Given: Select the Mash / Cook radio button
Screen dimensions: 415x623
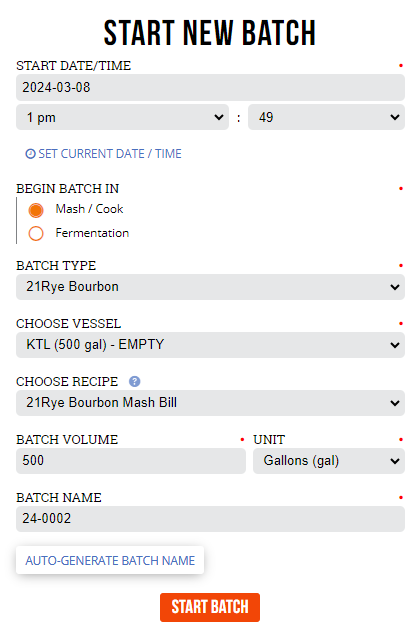Looking at the screenshot, I should pyautogui.click(x=36, y=210).
